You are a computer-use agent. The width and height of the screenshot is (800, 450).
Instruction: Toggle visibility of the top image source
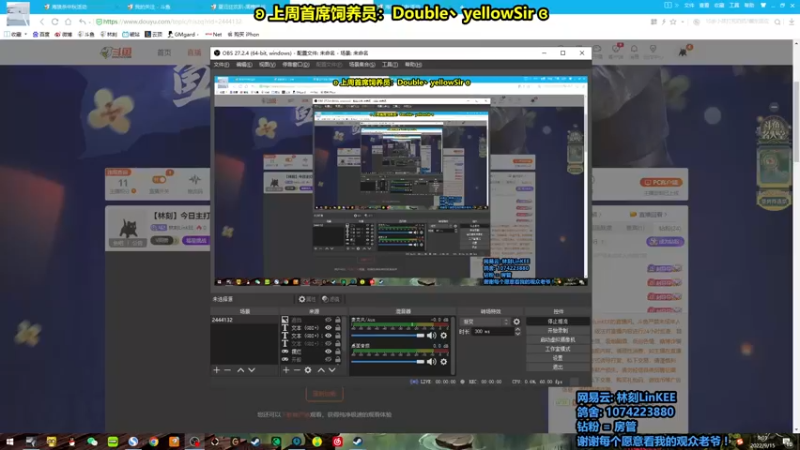coord(328,320)
